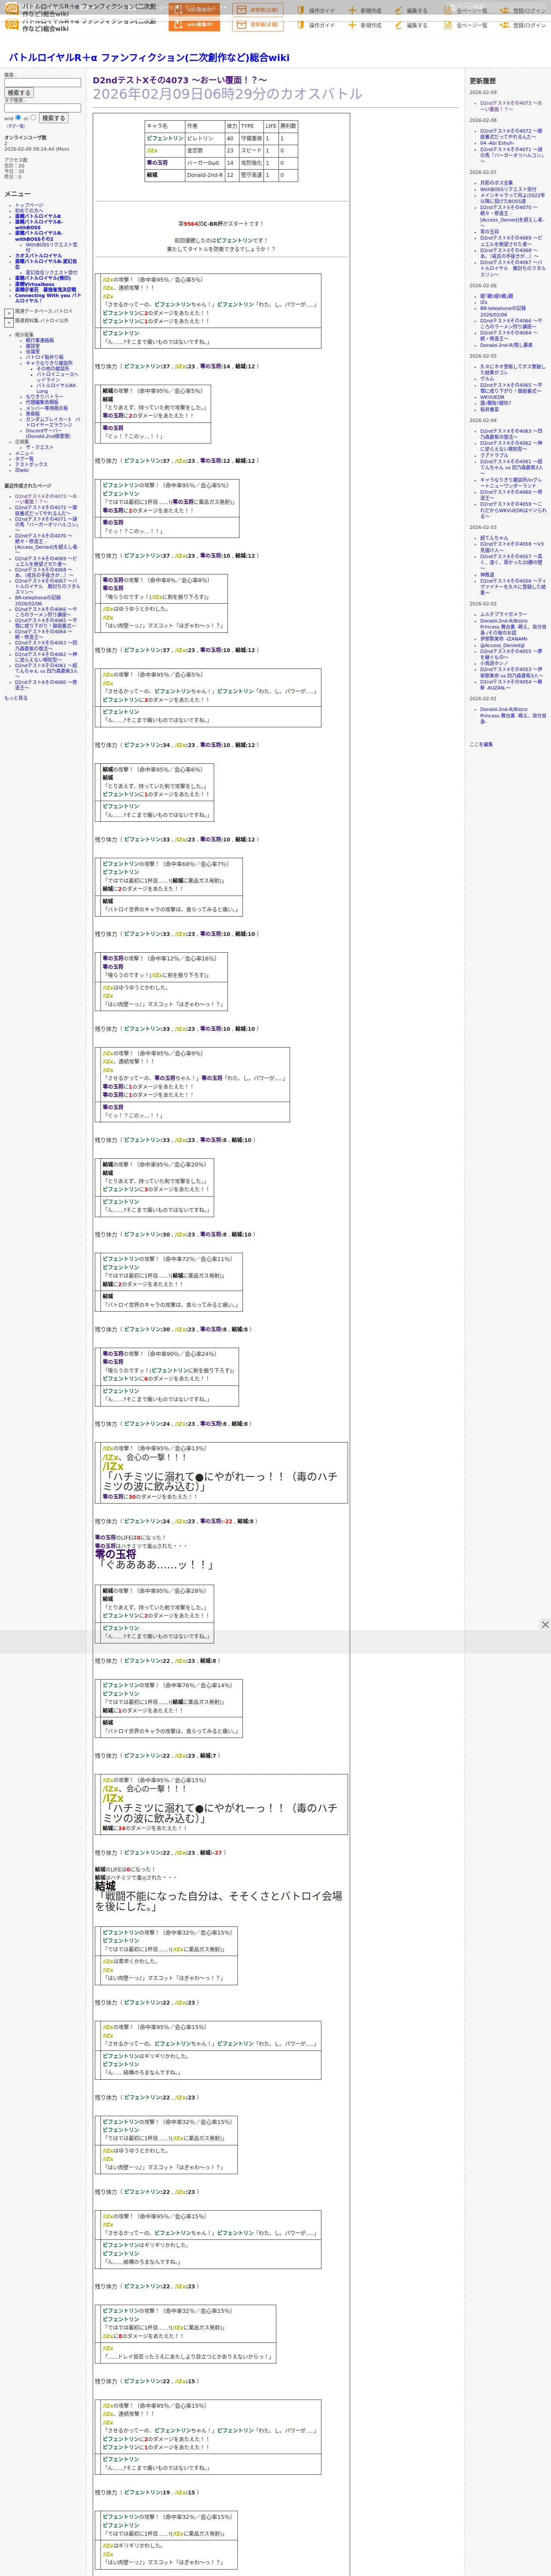Open 旧wiki menu link
Screen dimensions: 551x2576
coord(22,470)
